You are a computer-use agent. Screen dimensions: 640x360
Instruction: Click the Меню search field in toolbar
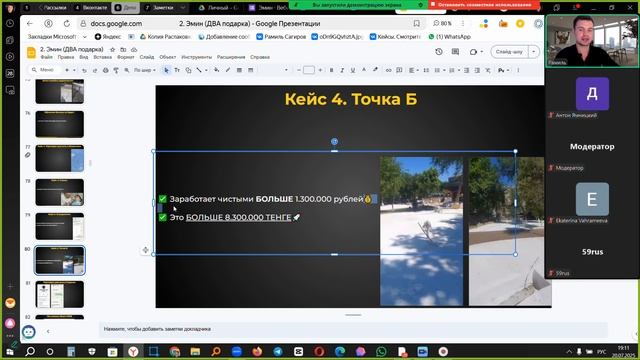[47, 70]
